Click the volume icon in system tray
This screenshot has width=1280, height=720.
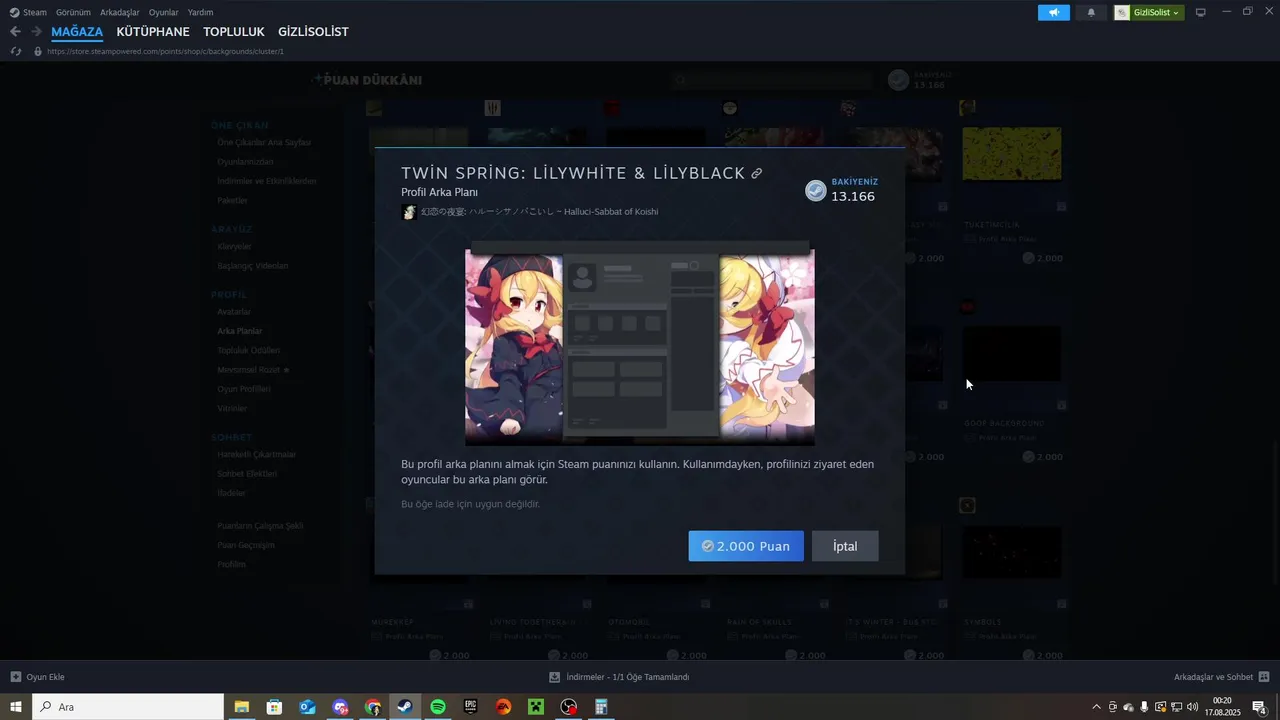(1192, 707)
